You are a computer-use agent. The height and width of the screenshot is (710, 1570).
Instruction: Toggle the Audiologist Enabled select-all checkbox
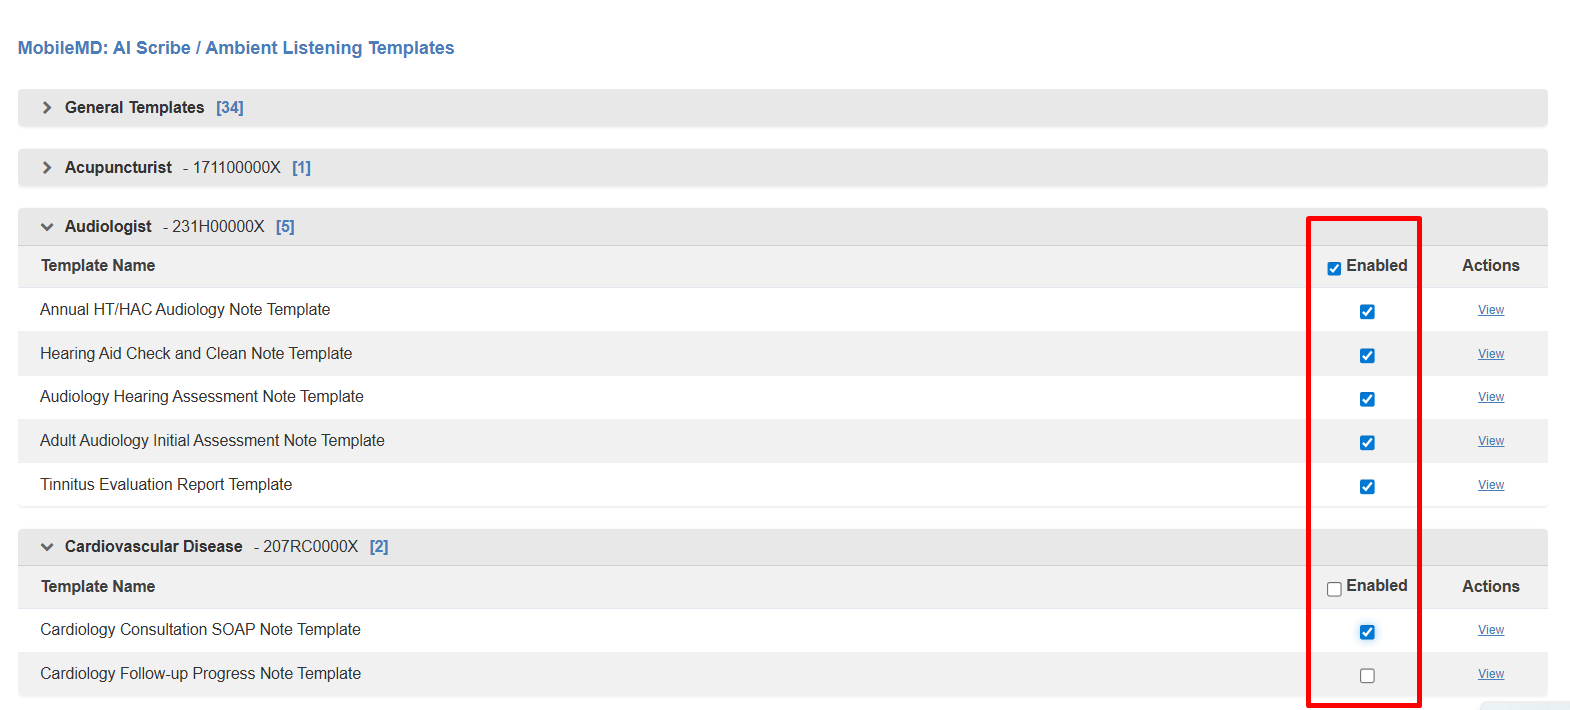coord(1334,268)
